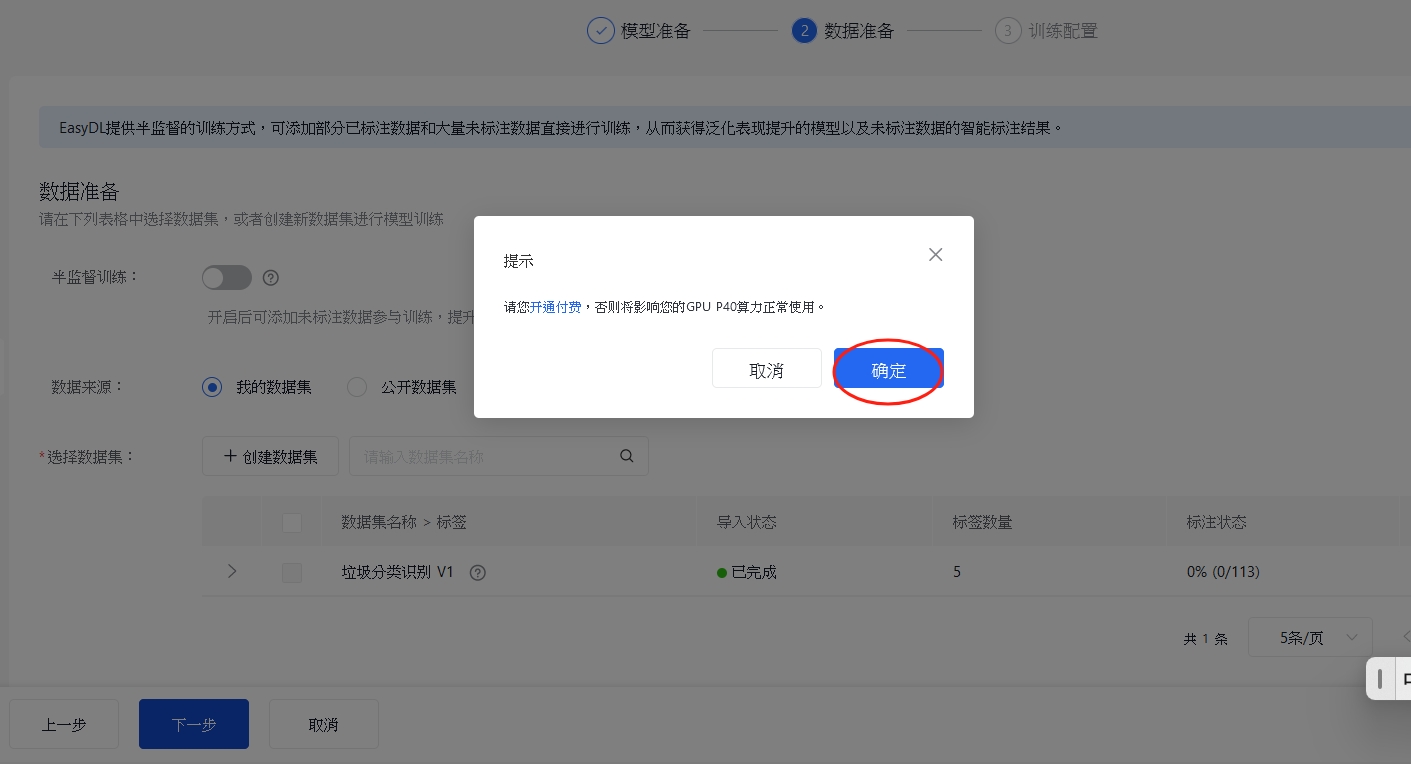Click the 共 1 条 total count text
This screenshot has width=1411, height=764.
[x=1206, y=638]
